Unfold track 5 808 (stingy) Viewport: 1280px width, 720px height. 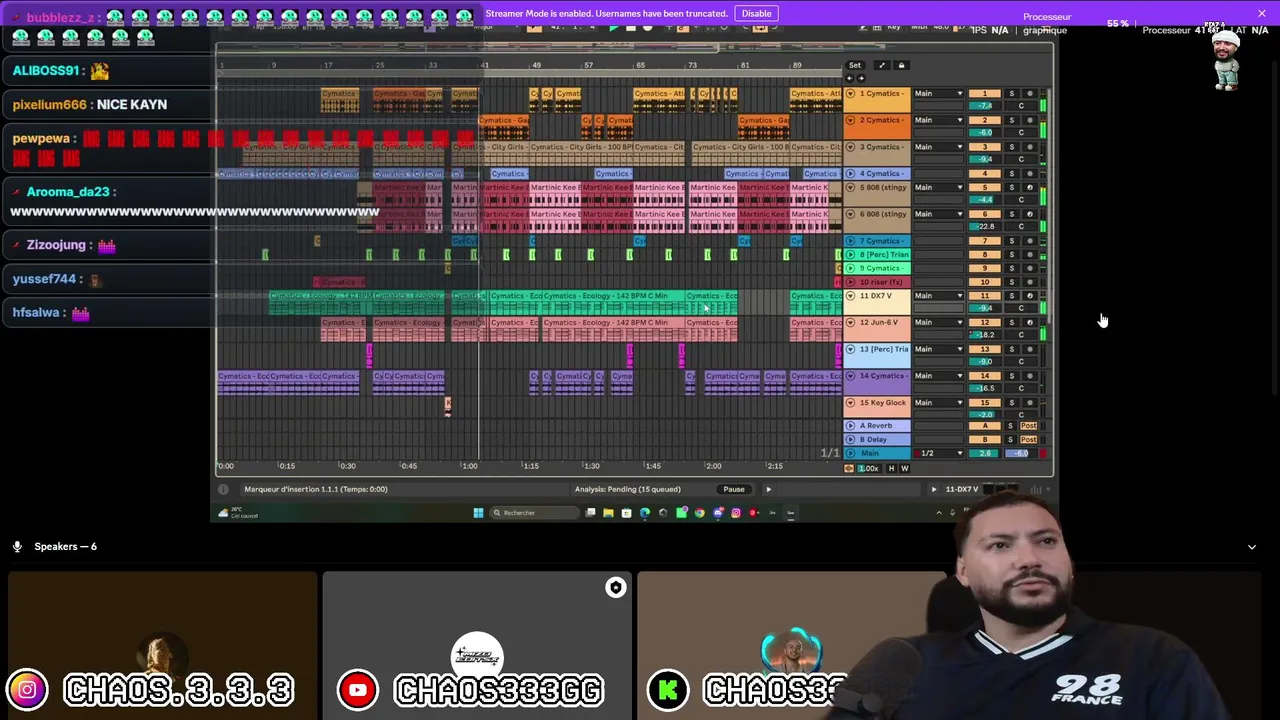850,188
